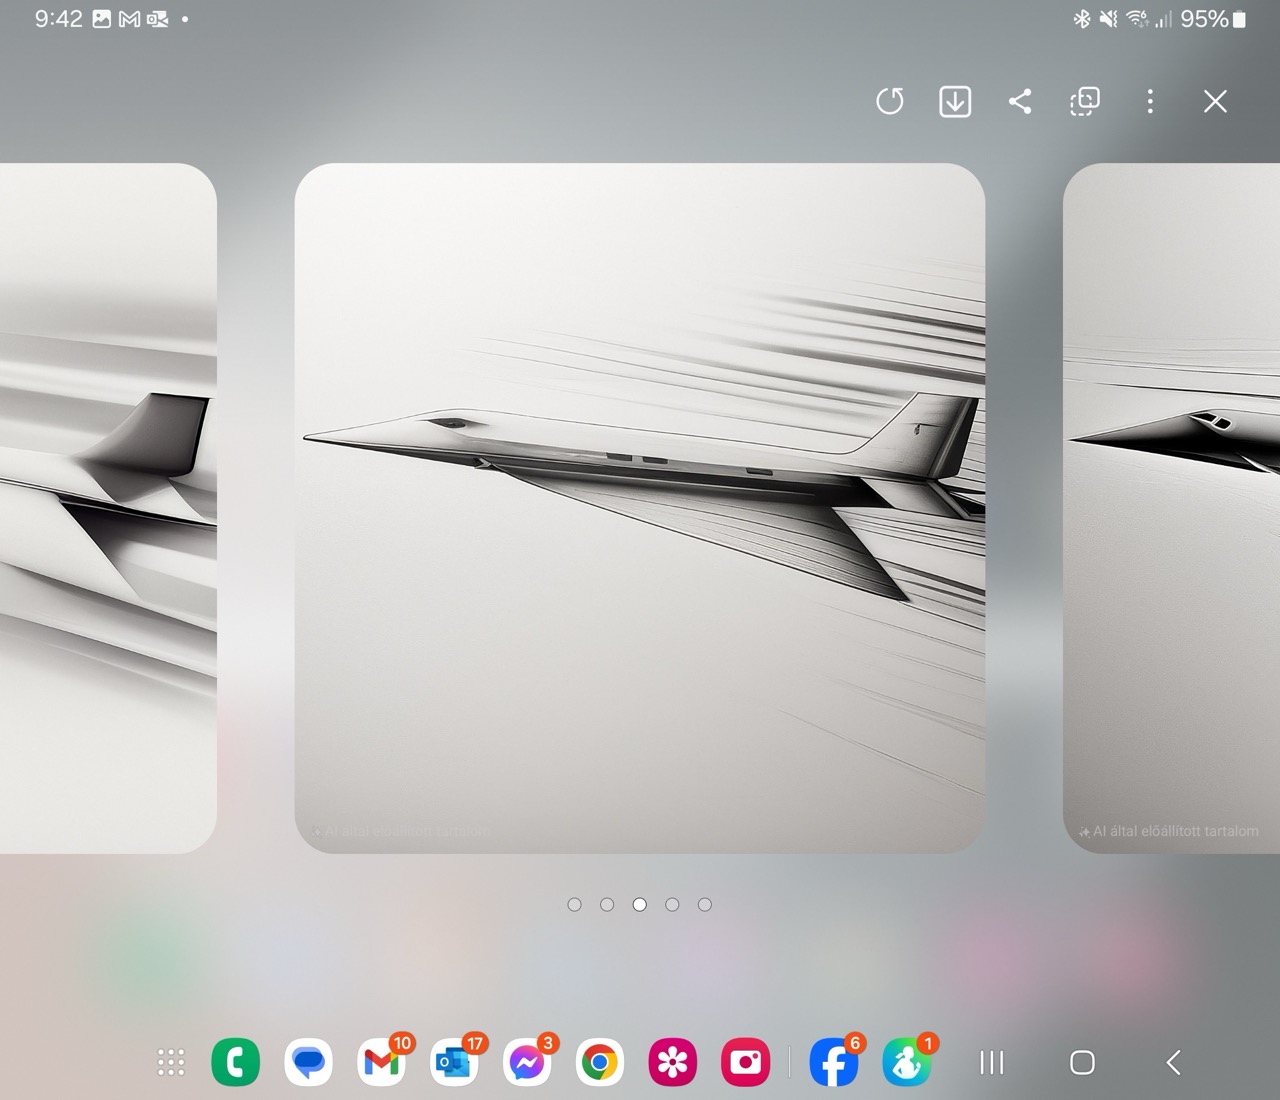Select the center airplane image

(640, 508)
